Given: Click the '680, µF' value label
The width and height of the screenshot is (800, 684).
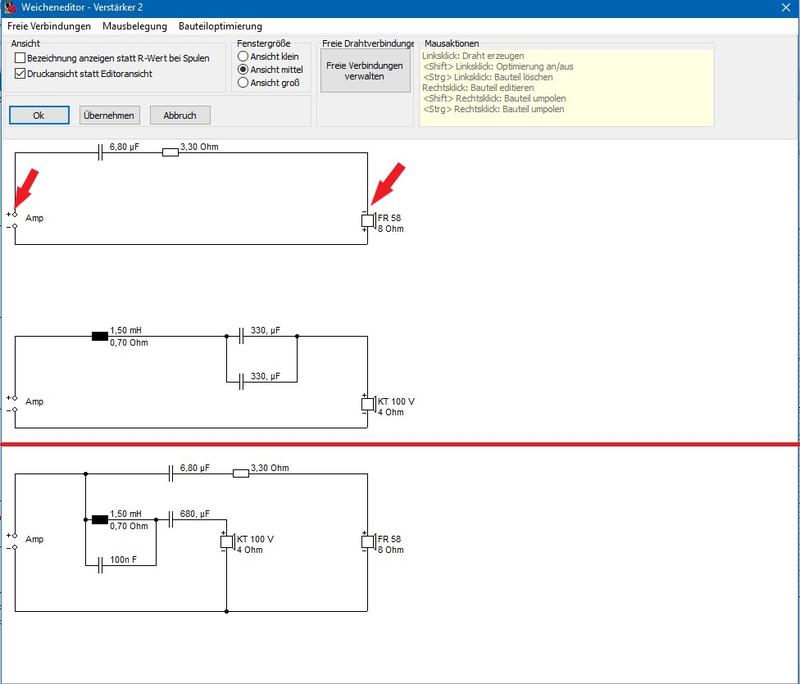Looking at the screenshot, I should point(195,514).
